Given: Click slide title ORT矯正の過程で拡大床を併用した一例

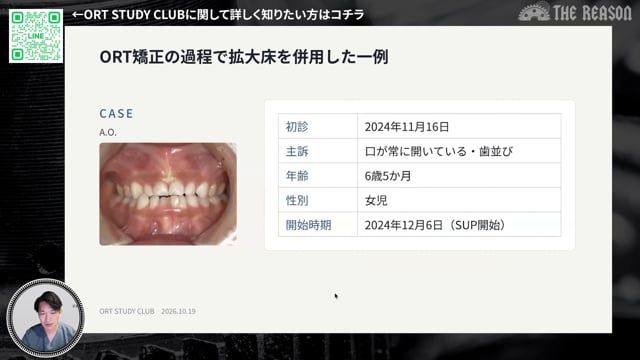Looking at the screenshot, I should click(x=244, y=57).
